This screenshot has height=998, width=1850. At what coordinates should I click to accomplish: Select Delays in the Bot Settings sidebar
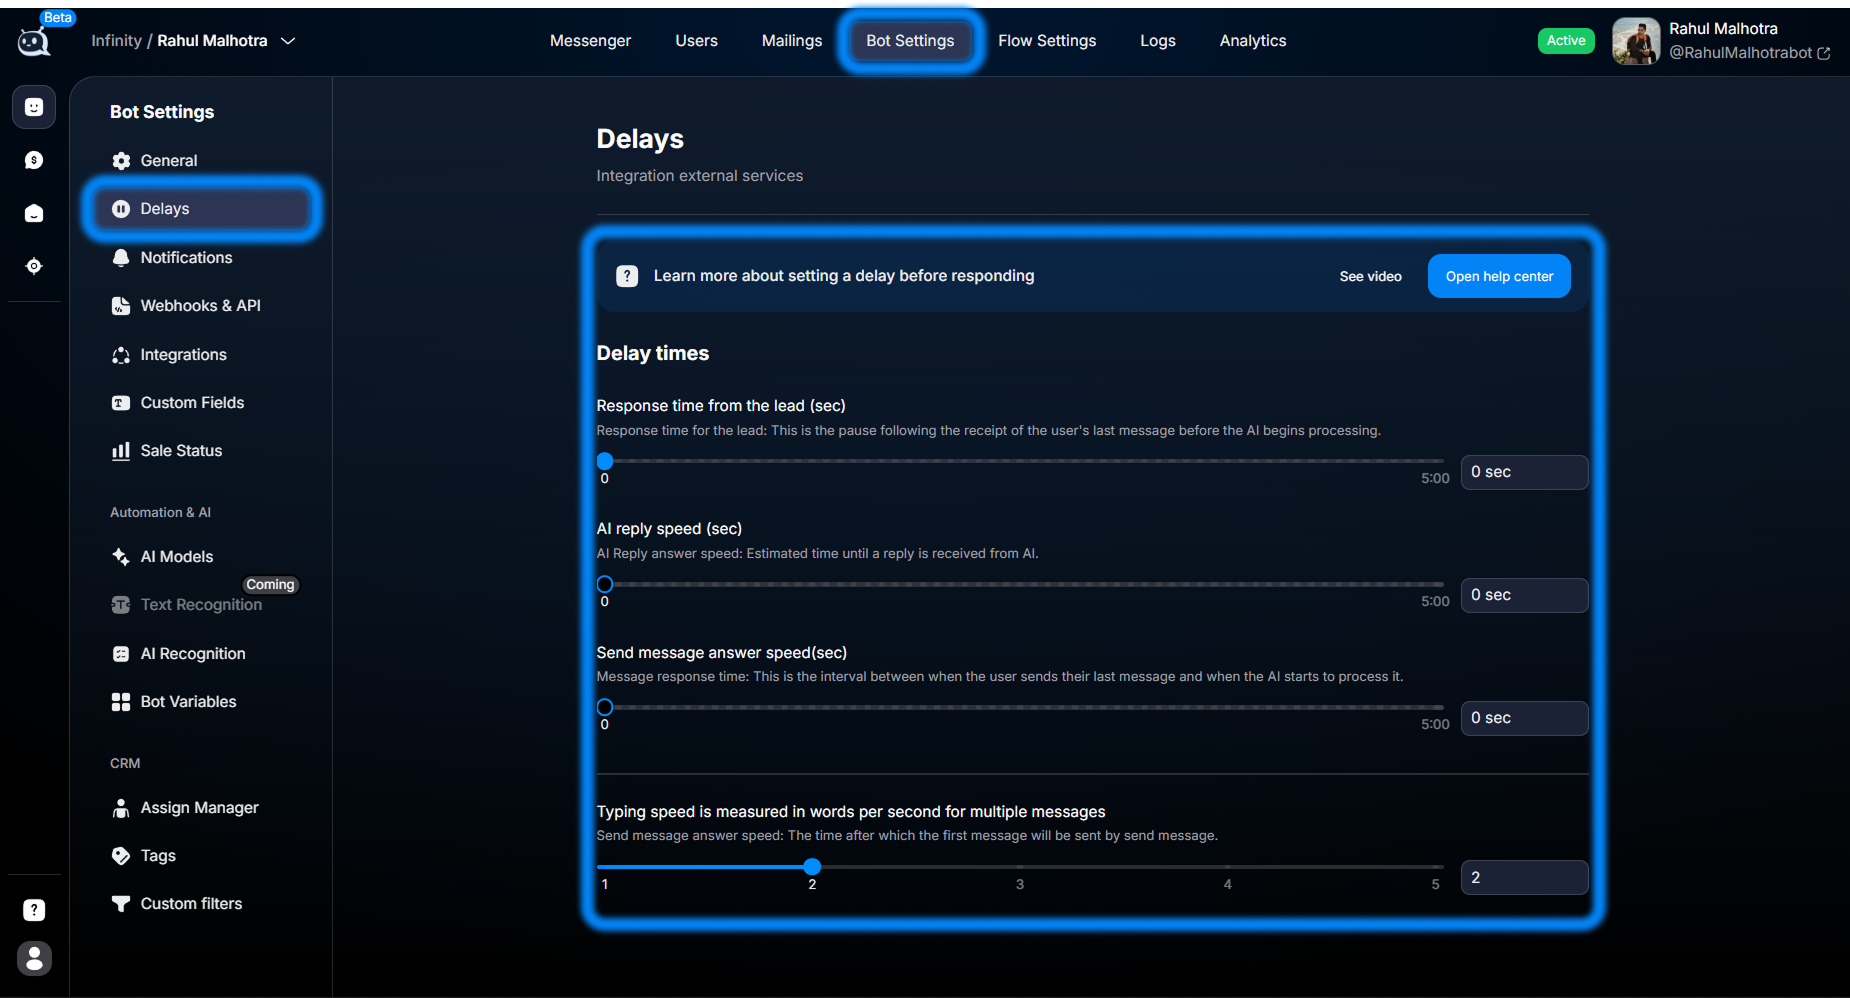[202, 209]
